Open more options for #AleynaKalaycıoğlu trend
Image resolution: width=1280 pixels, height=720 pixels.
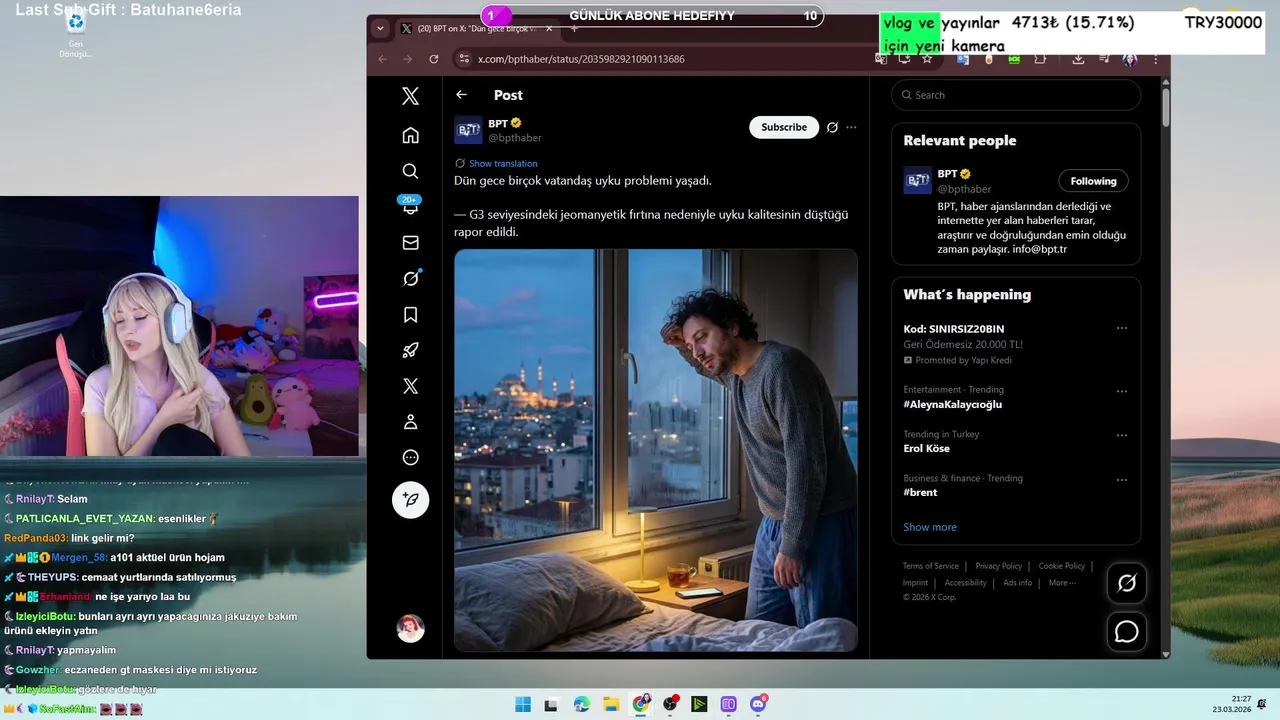[1122, 391]
